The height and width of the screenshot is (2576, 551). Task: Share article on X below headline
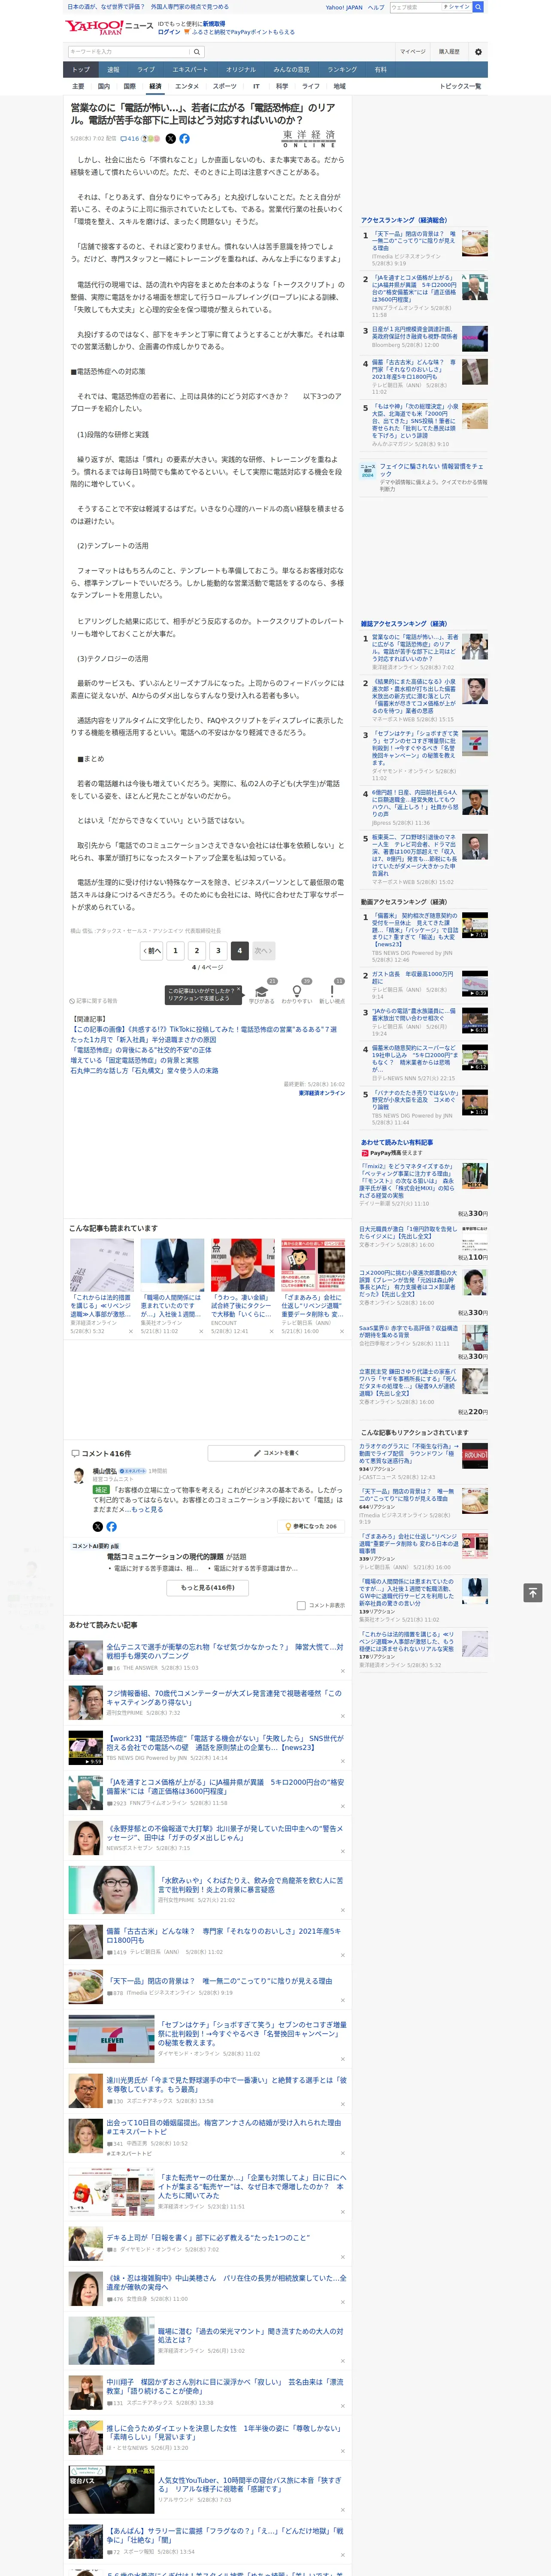[170, 139]
